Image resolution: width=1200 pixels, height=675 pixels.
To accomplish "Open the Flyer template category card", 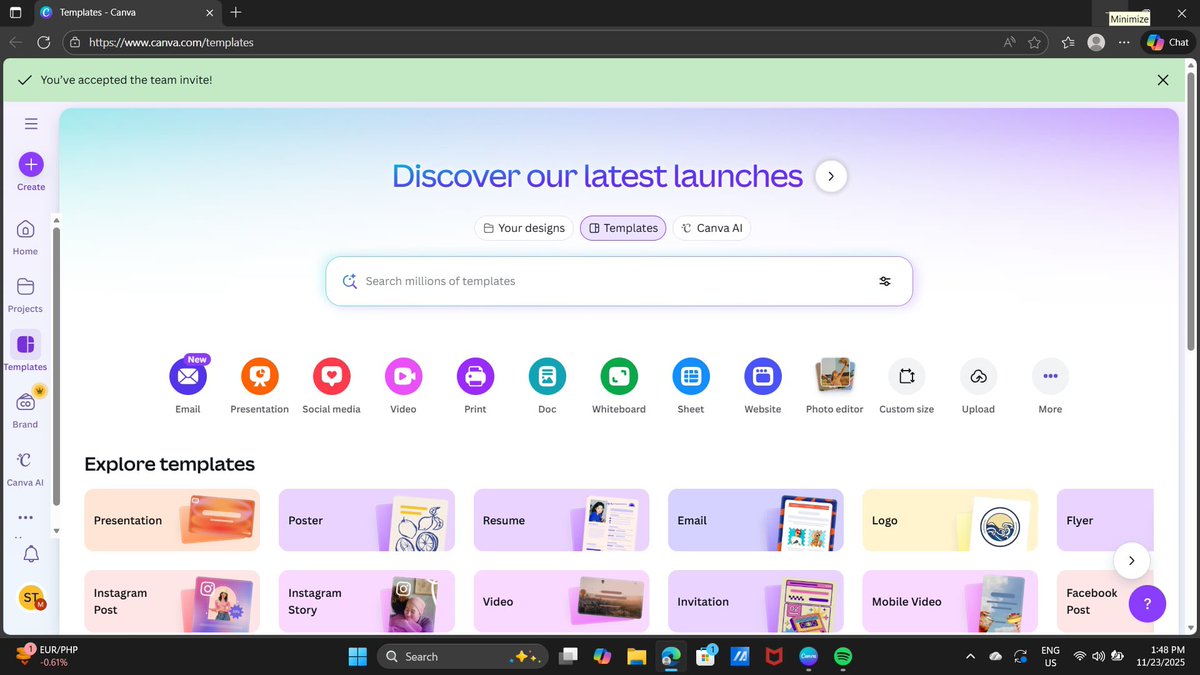I will pos(1105,520).
